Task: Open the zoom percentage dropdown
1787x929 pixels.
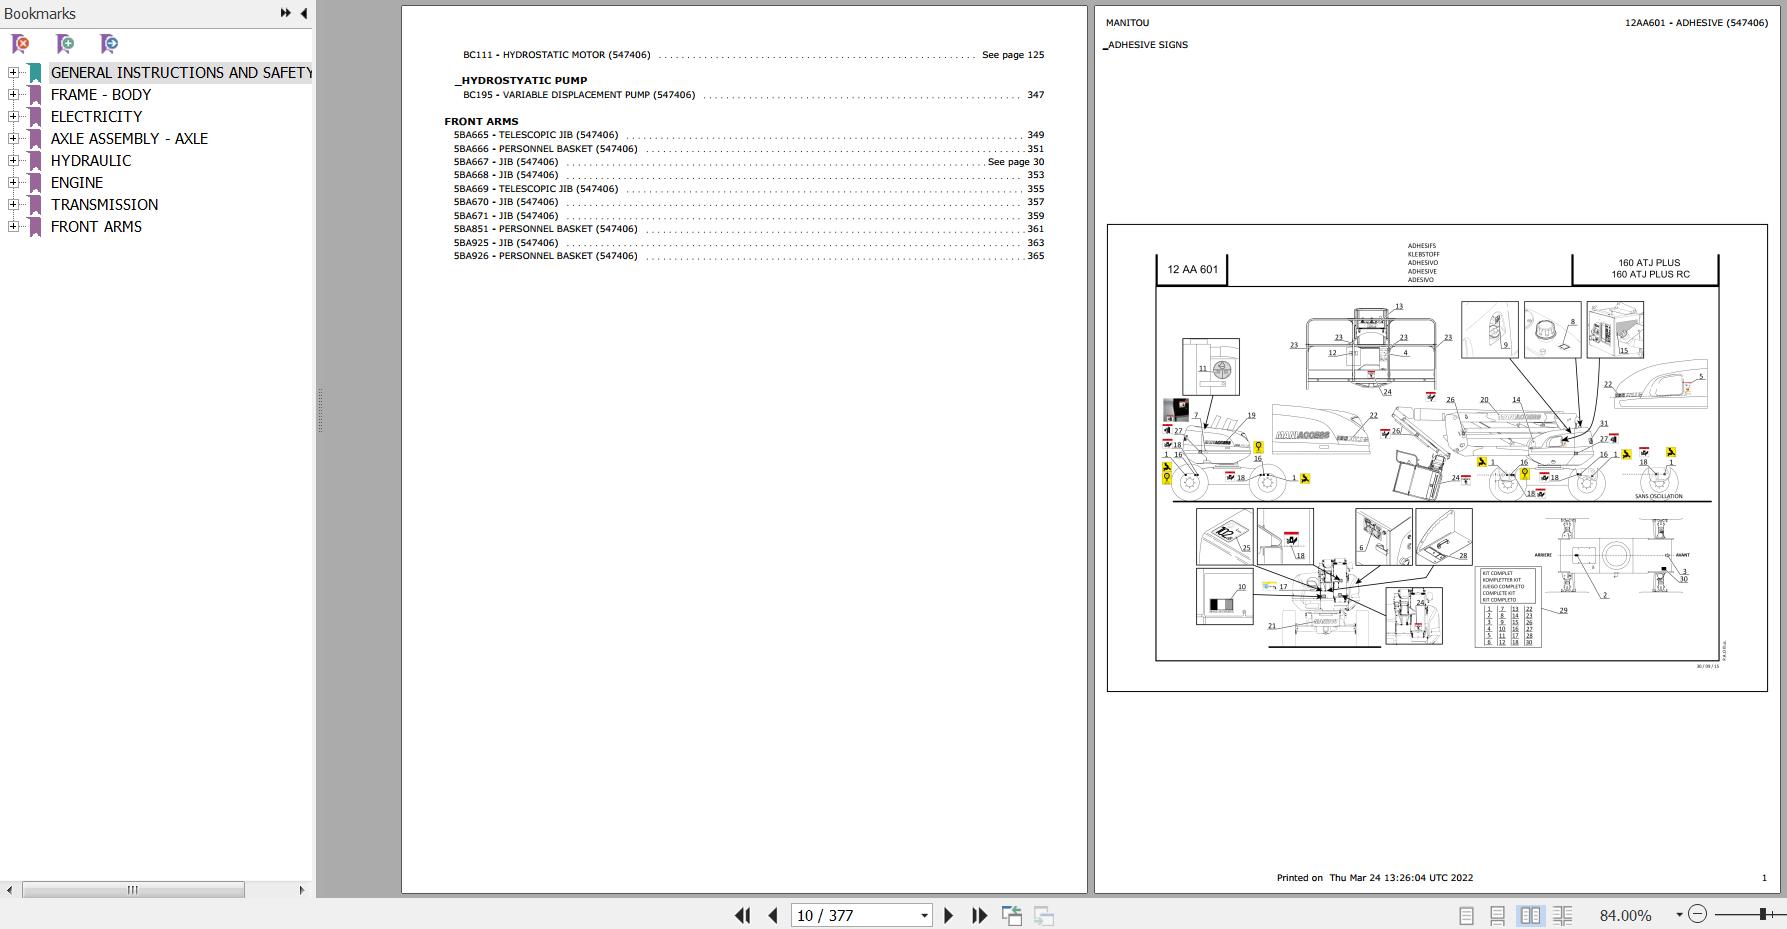Action: (x=1679, y=915)
